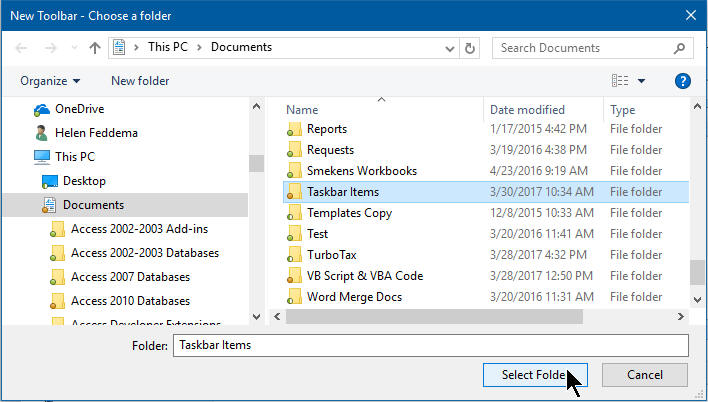Click the Folder name text field
Image resolution: width=708 pixels, height=402 pixels.
pos(431,346)
